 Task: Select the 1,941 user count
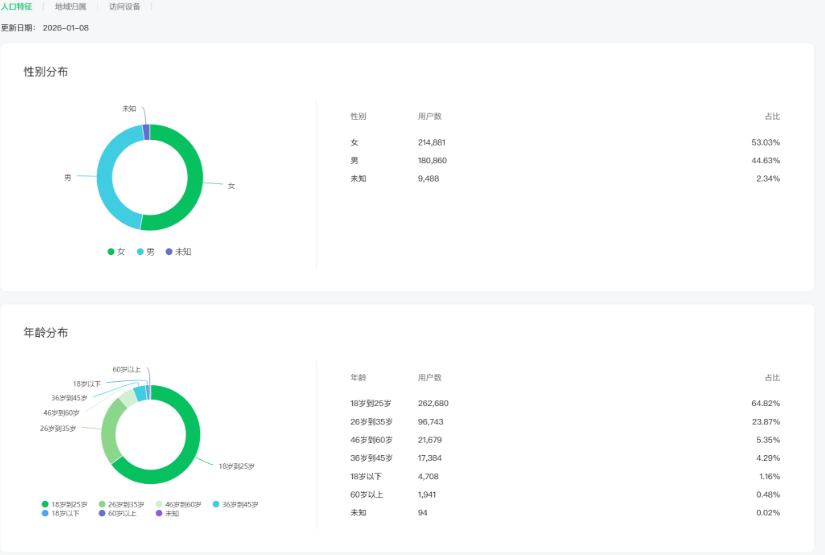427,495
